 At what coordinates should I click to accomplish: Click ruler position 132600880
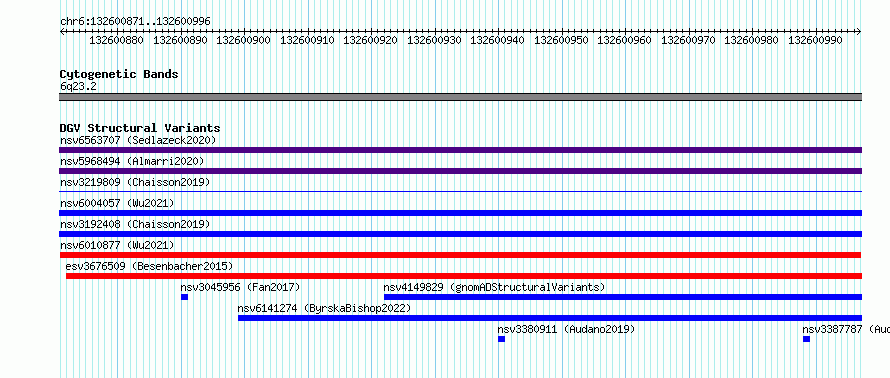(x=116, y=41)
